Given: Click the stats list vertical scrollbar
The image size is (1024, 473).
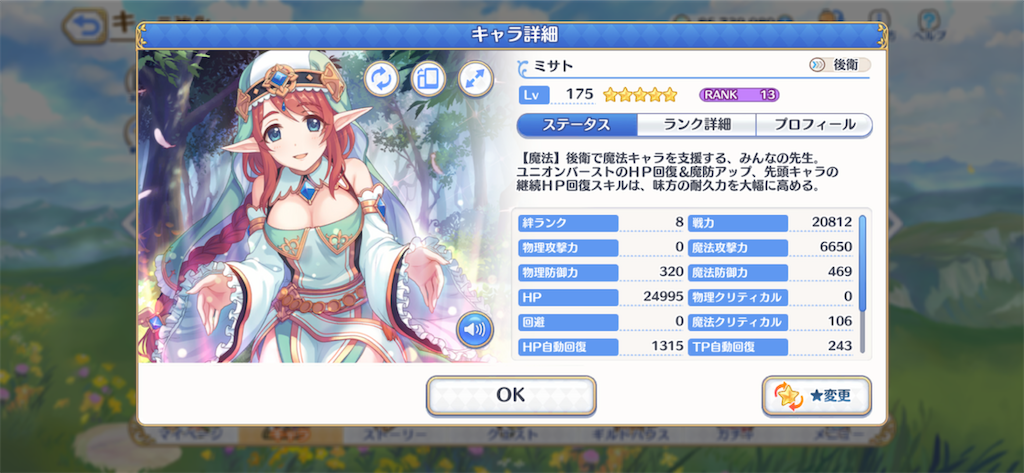Looking at the screenshot, I should pyautogui.click(x=862, y=282).
